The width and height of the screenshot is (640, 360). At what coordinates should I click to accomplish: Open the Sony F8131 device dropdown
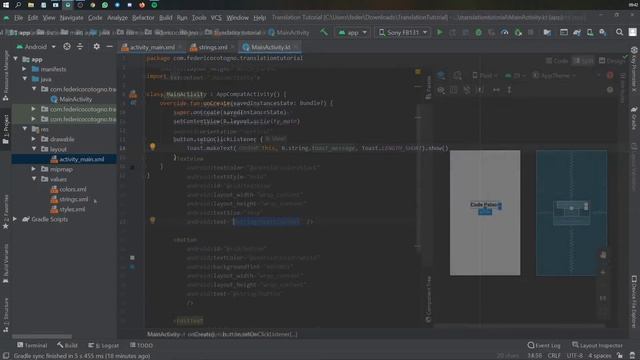(402, 32)
